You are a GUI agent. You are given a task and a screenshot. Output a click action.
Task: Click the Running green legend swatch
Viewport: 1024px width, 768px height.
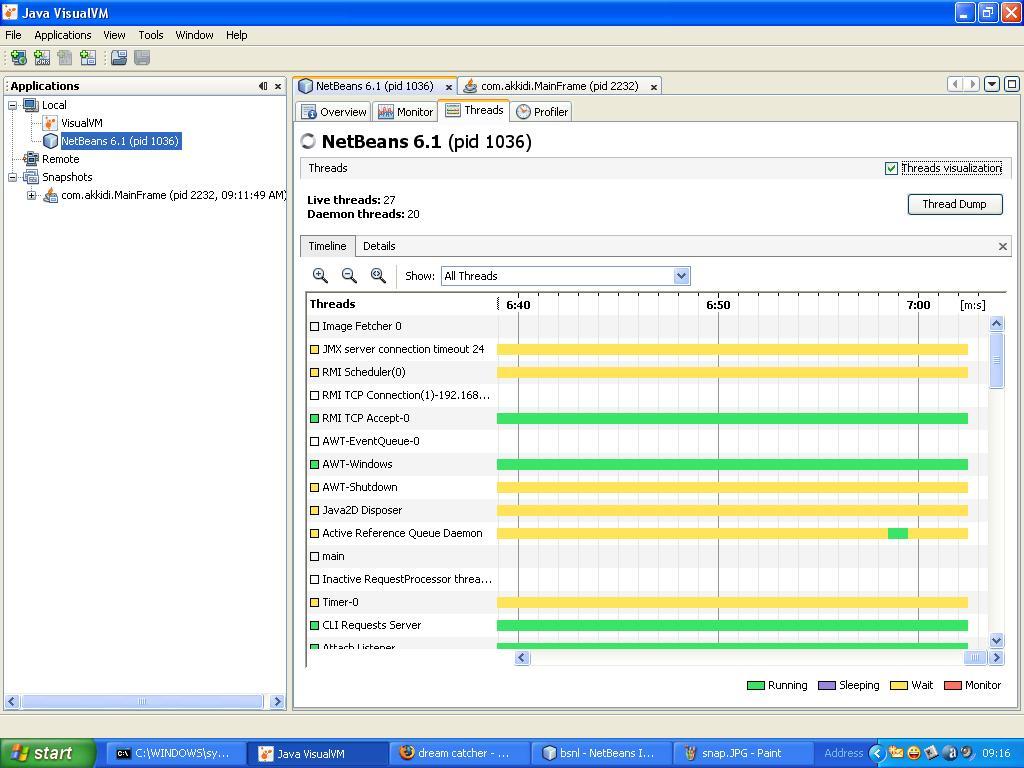point(755,686)
